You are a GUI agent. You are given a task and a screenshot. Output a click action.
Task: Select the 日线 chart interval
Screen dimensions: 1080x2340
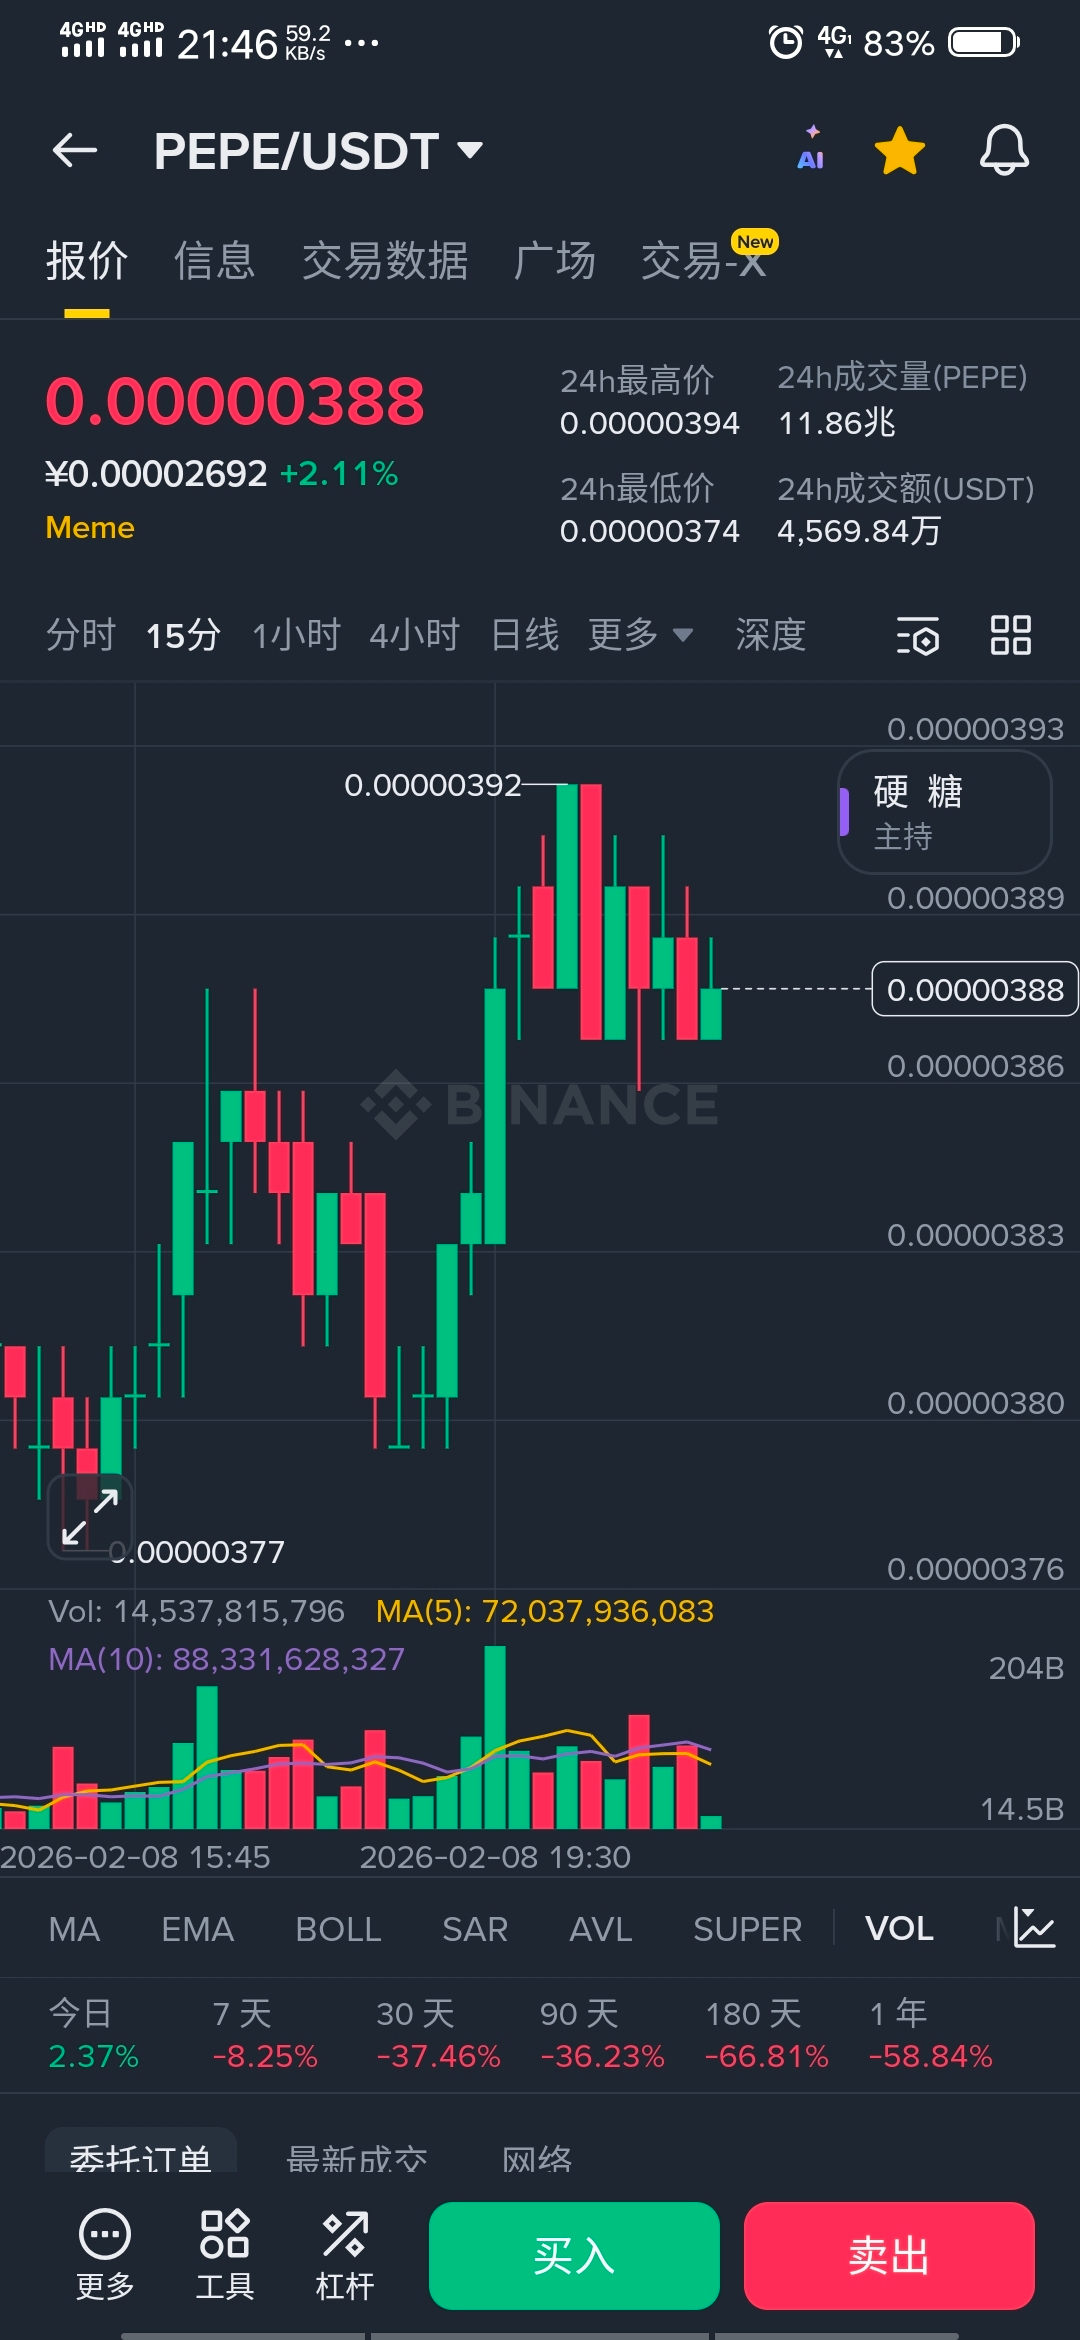point(525,635)
